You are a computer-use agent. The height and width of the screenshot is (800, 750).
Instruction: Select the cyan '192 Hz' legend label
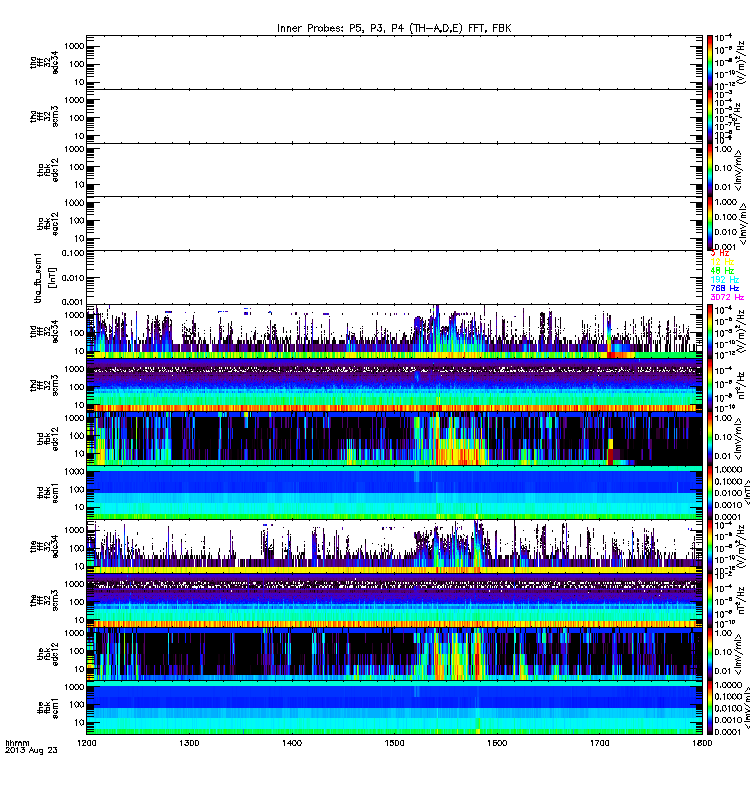[724, 280]
